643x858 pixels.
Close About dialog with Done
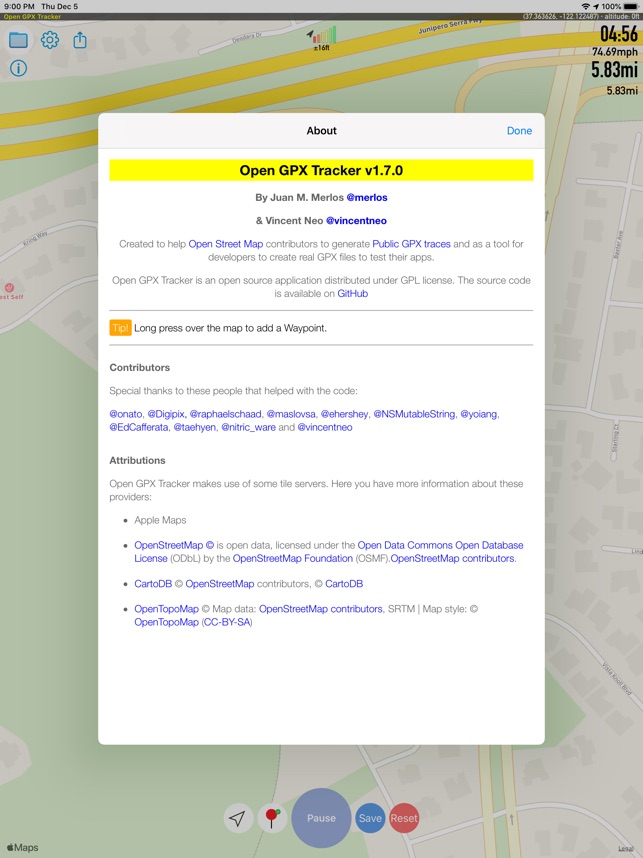(x=519, y=131)
